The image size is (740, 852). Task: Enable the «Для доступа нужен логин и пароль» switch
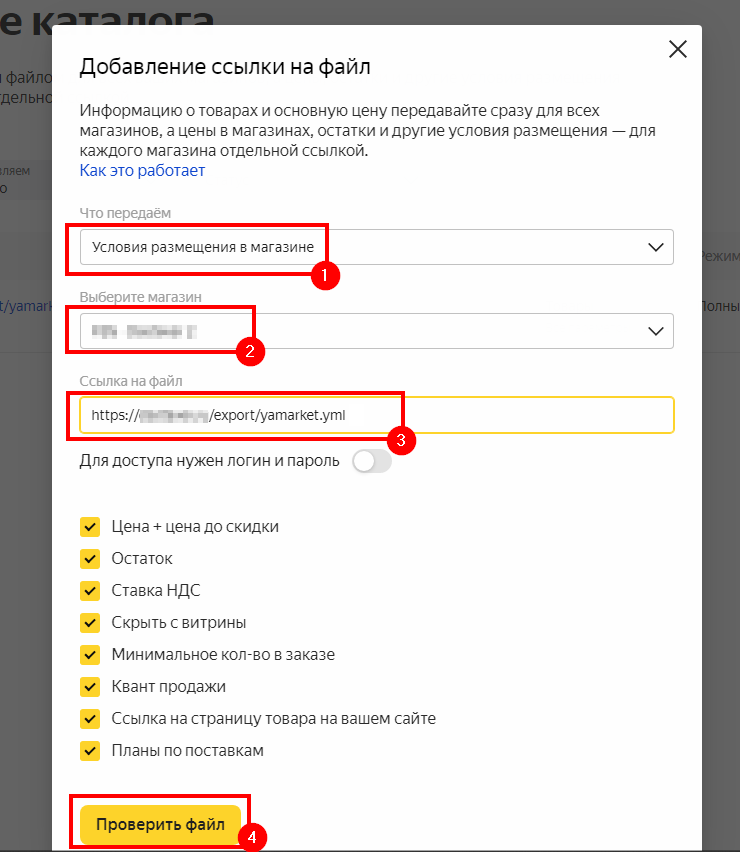coord(371,461)
